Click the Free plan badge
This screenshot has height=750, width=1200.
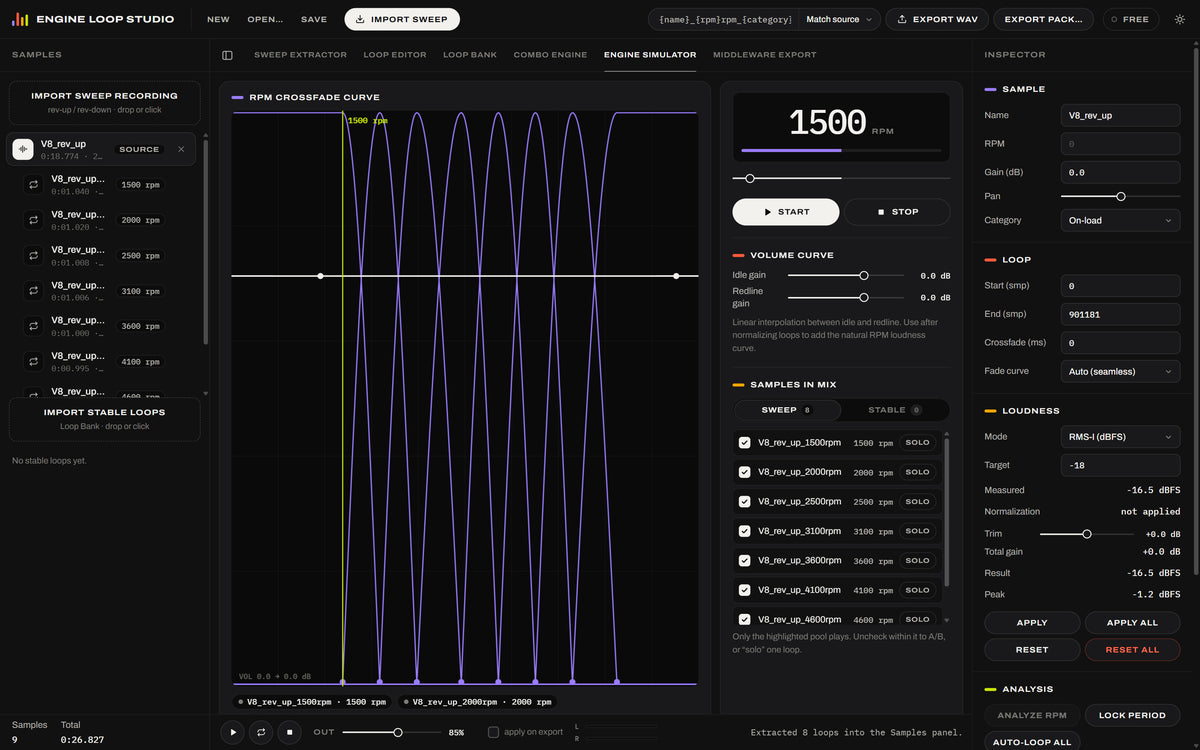click(x=1131, y=19)
